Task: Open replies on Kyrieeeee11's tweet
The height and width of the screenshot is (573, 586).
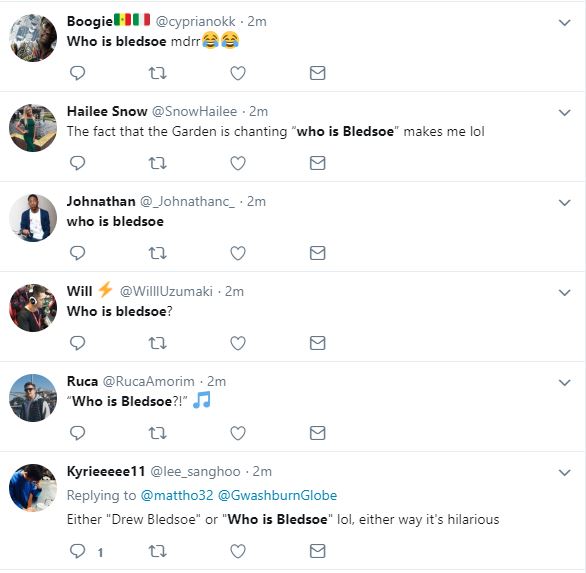Action: pos(77,551)
